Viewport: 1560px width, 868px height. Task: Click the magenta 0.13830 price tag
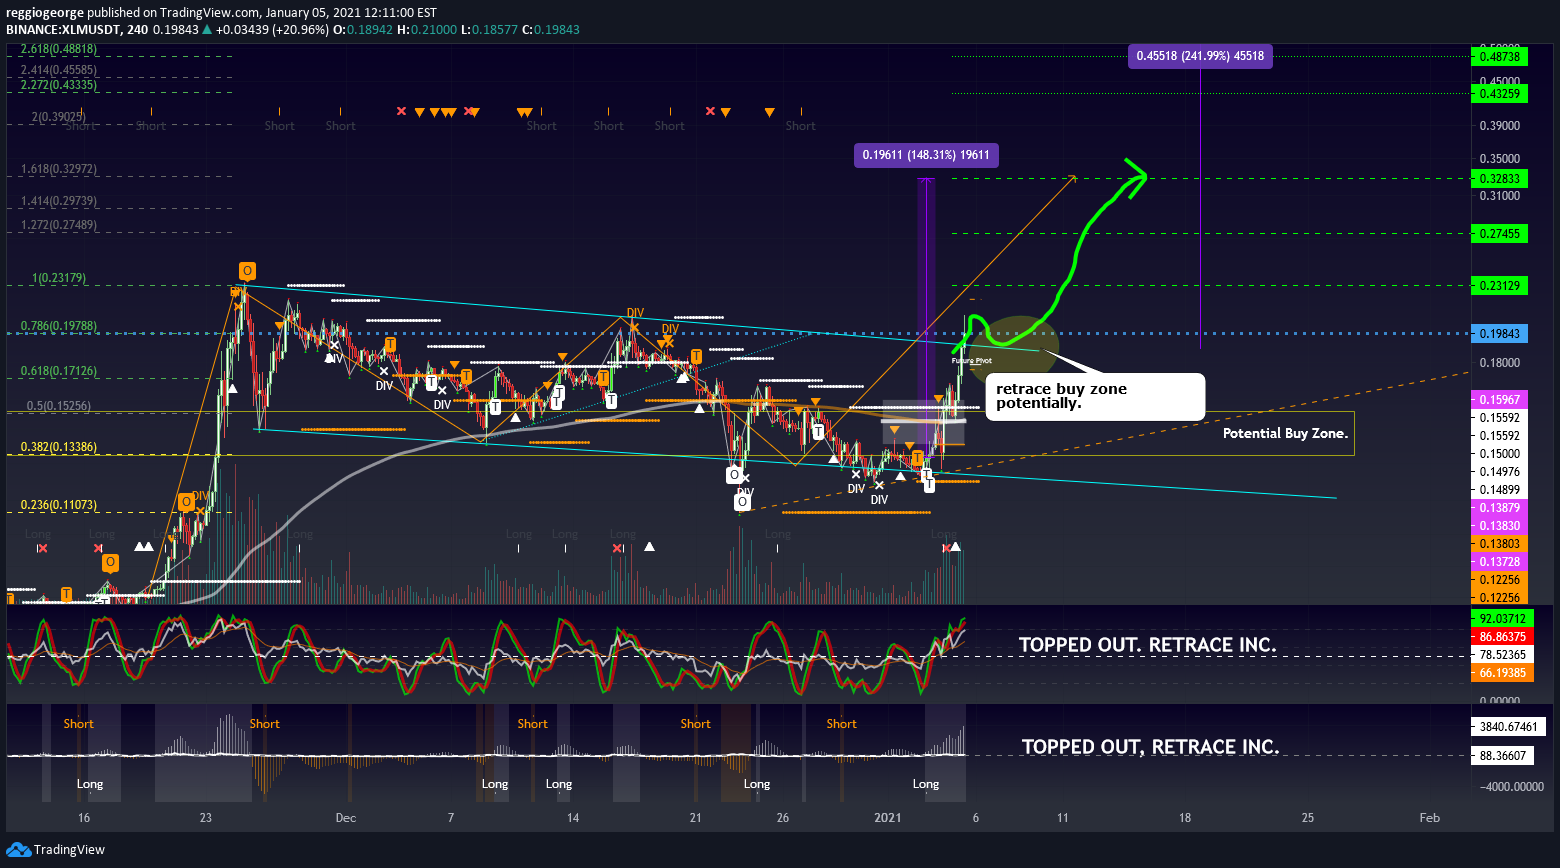point(1500,526)
